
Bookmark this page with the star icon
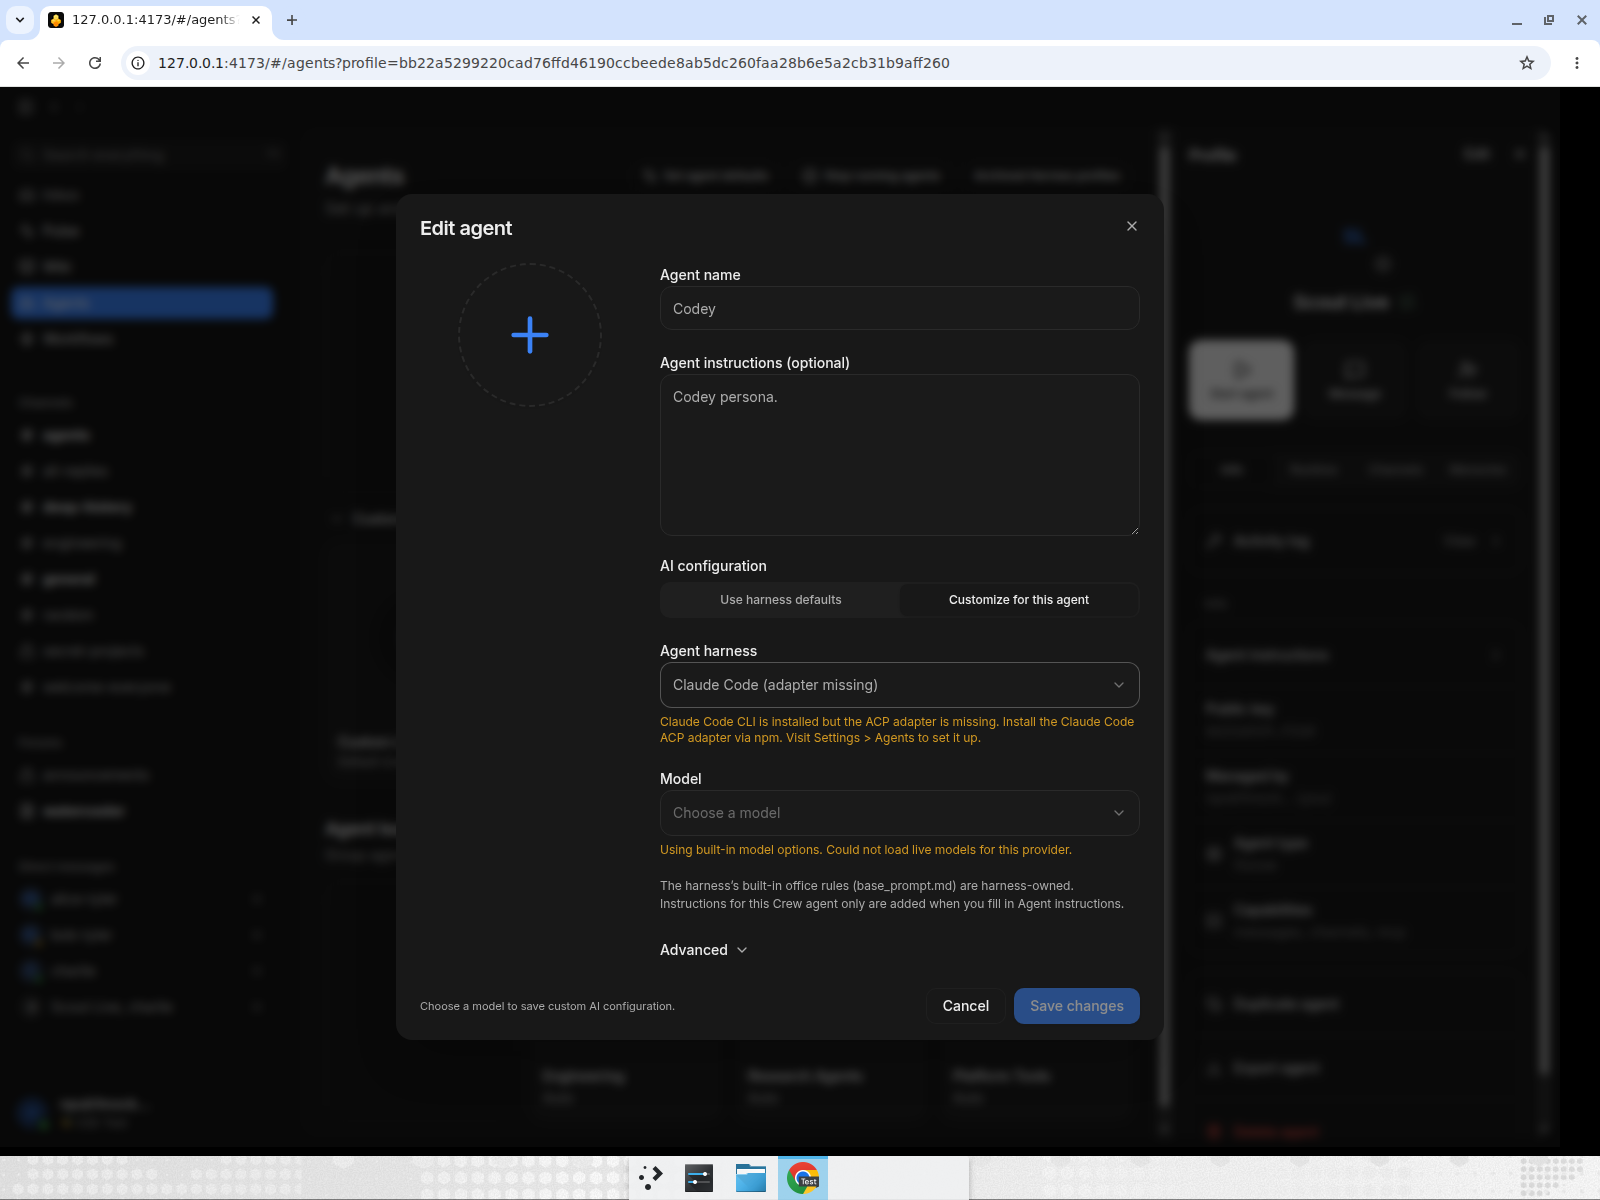[x=1527, y=63]
